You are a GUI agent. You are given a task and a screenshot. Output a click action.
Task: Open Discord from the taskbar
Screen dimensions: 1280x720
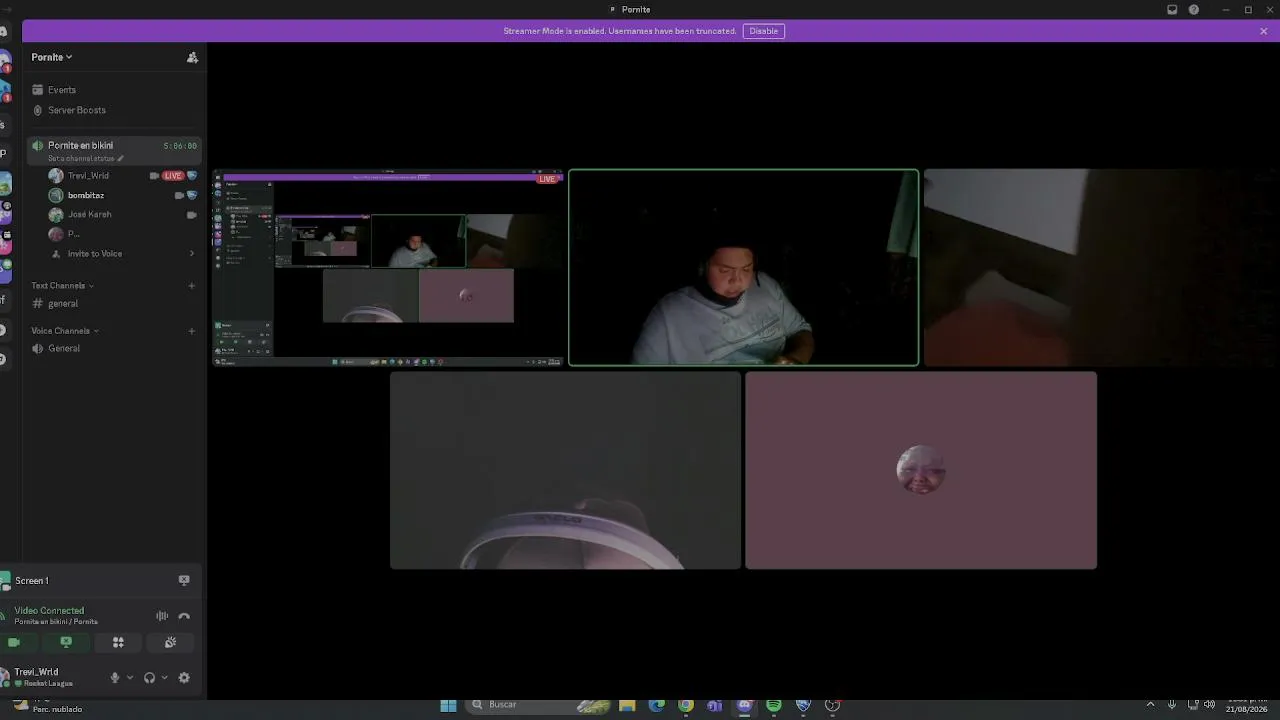point(745,706)
